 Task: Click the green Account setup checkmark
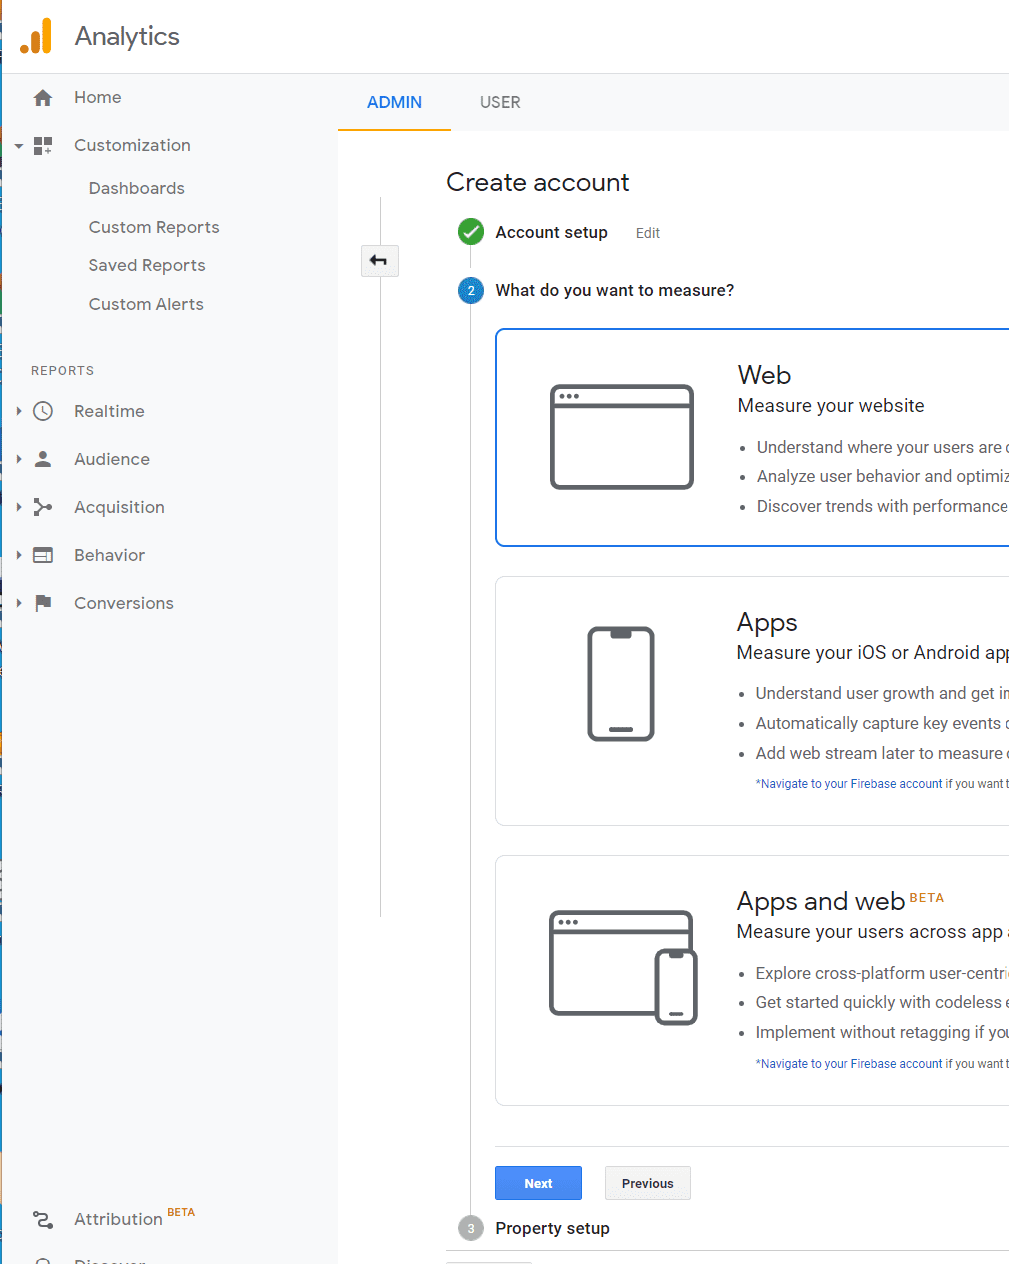pos(471,232)
